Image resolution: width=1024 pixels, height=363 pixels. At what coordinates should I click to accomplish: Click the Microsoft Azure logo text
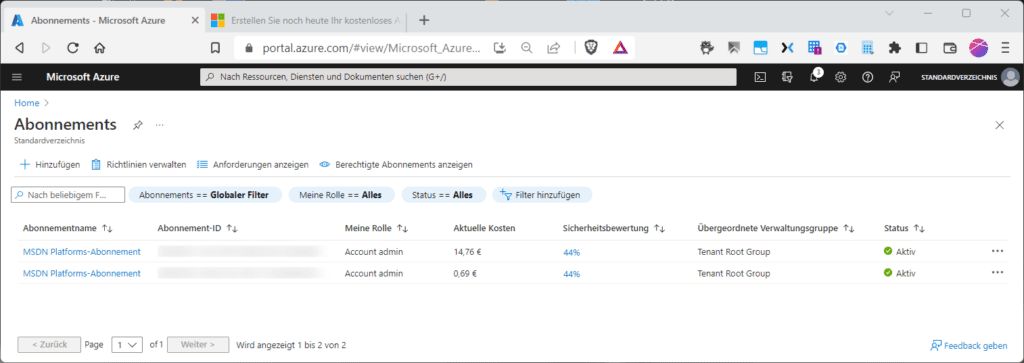(x=83, y=77)
